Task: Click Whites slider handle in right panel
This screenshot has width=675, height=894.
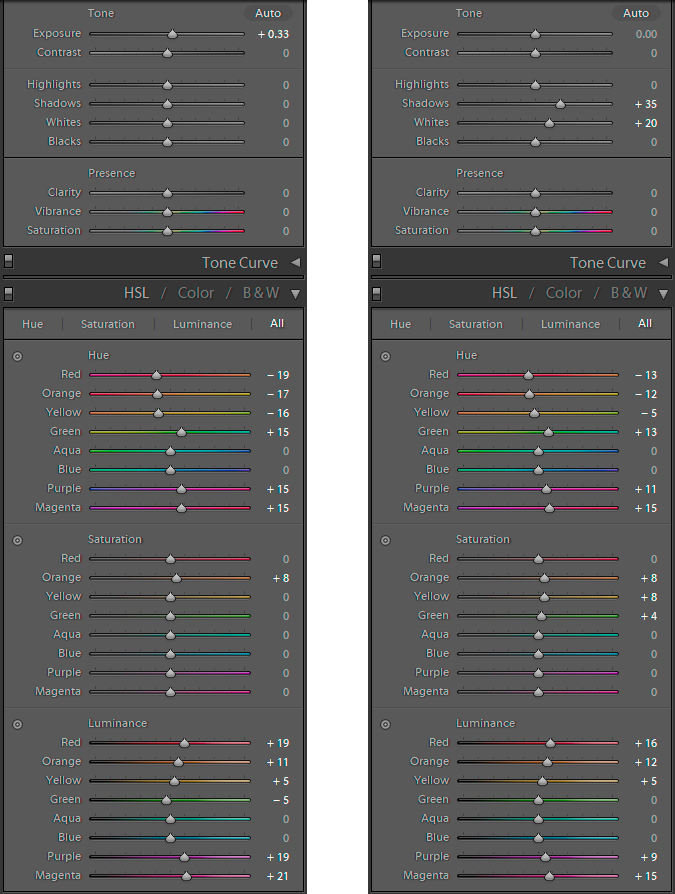Action: point(549,123)
